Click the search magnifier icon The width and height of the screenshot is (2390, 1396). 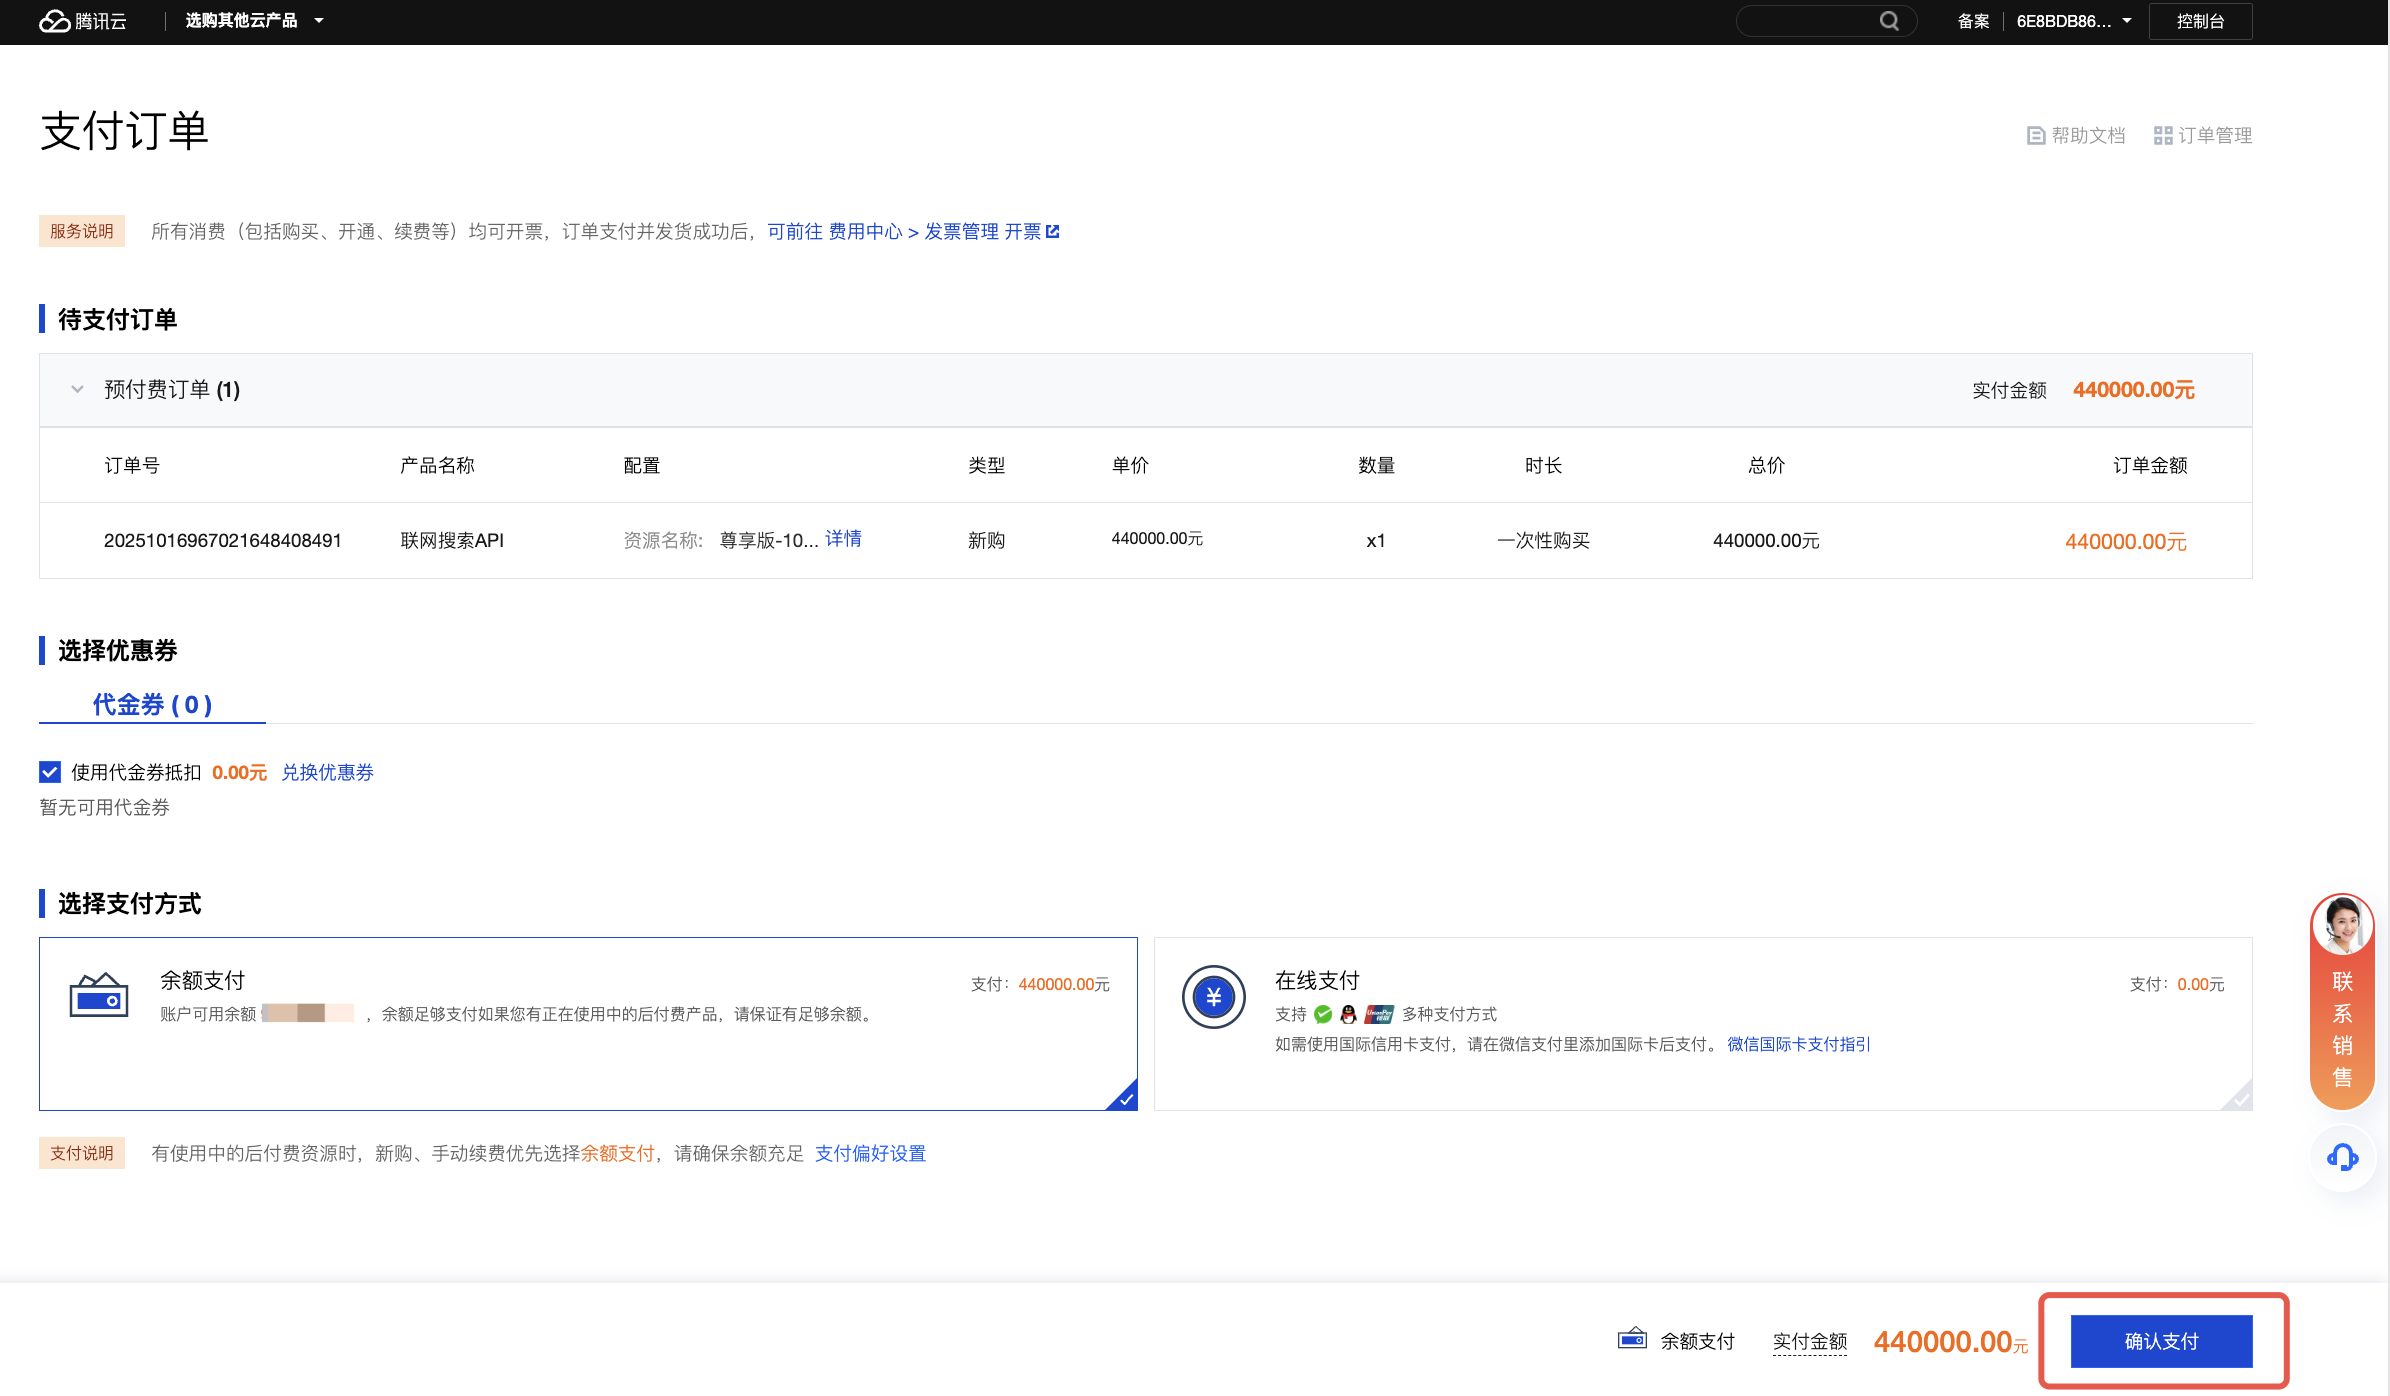(1888, 21)
